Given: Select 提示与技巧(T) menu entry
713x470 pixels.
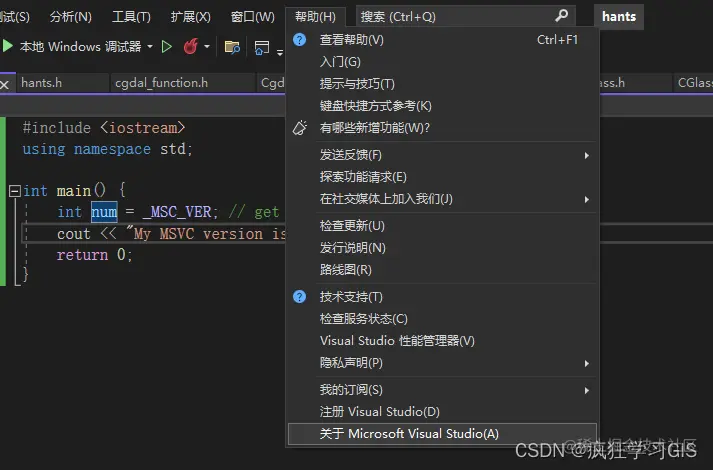Looking at the screenshot, I should [x=442, y=84].
